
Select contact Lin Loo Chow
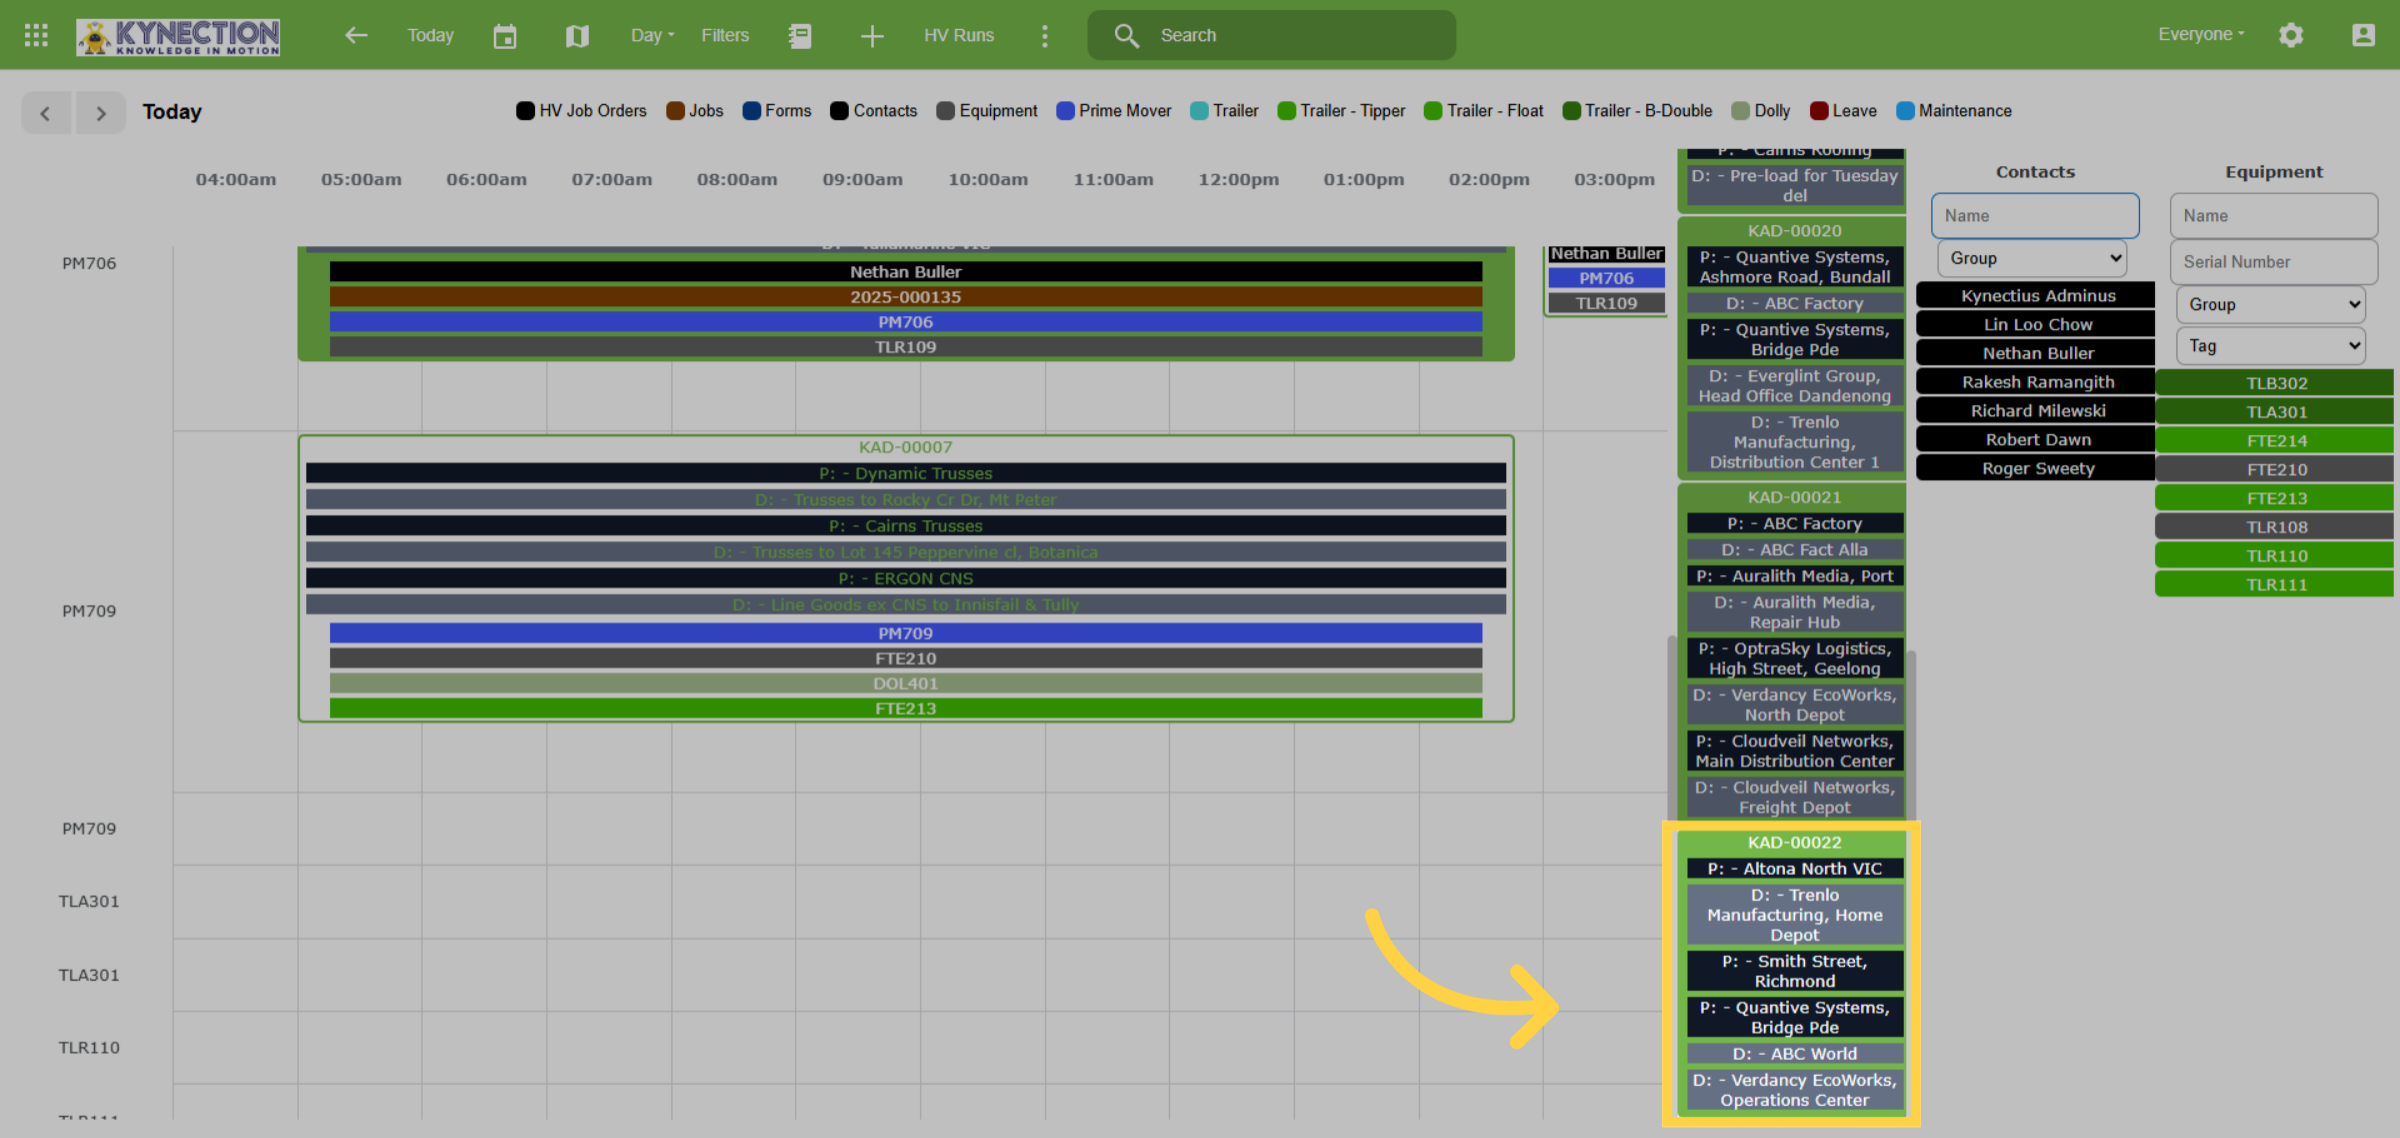(2037, 325)
